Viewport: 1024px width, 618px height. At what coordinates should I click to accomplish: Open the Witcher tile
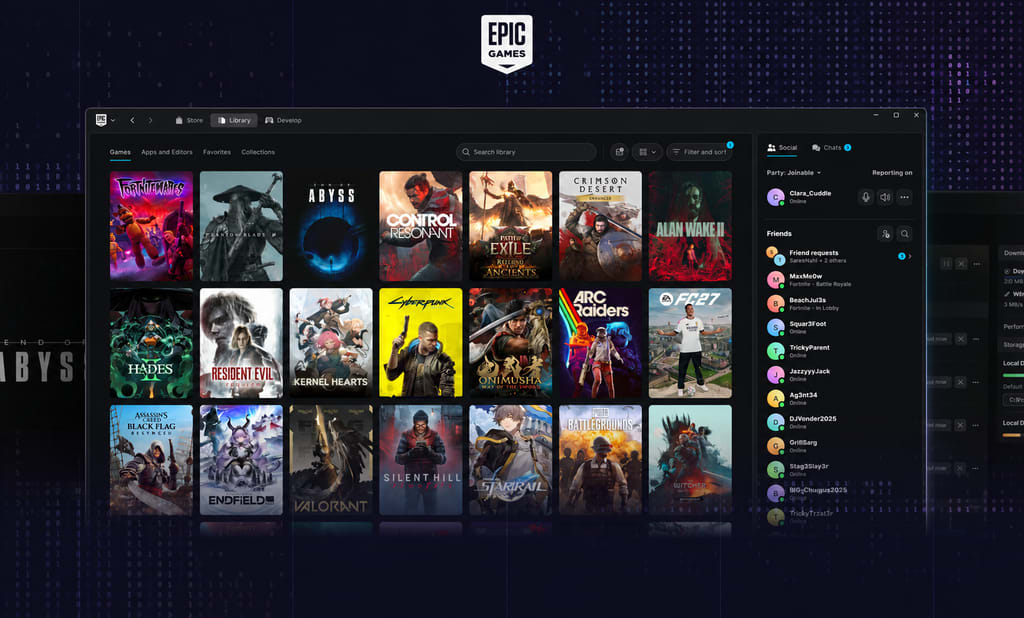pos(690,460)
